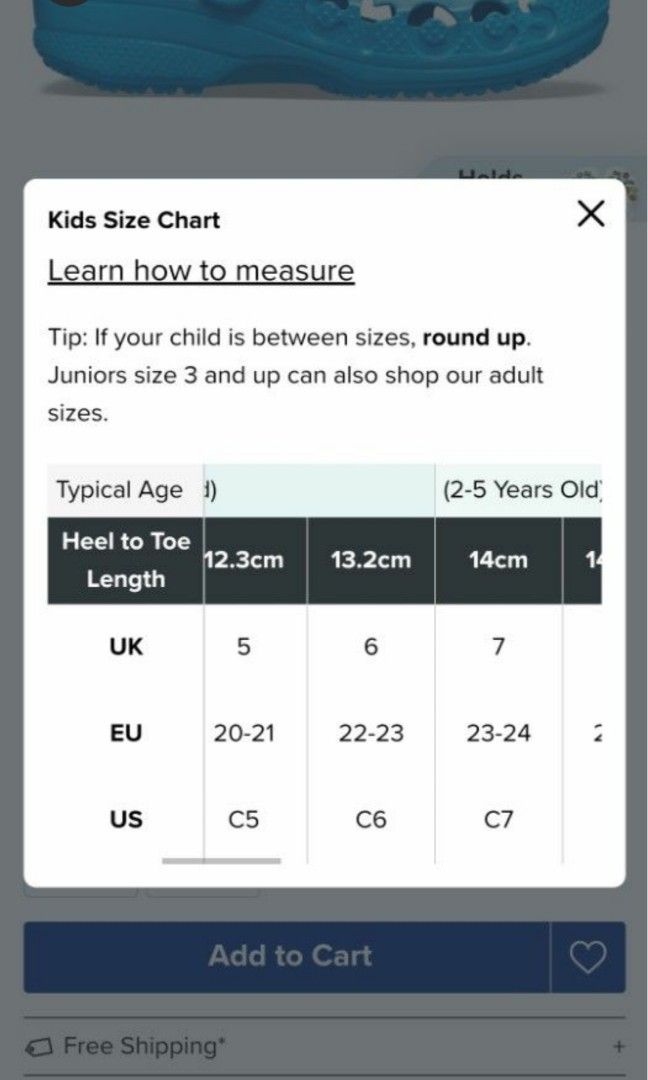
Task: Click the 14cm length column header
Action: coord(499,560)
